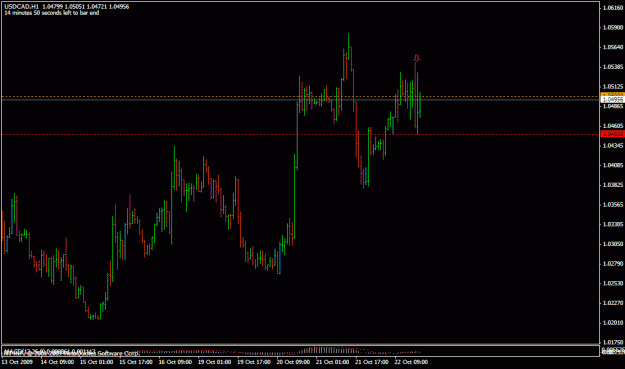Click price axis label 1.05640
Image resolution: width=625 pixels, height=369 pixels.
point(613,47)
